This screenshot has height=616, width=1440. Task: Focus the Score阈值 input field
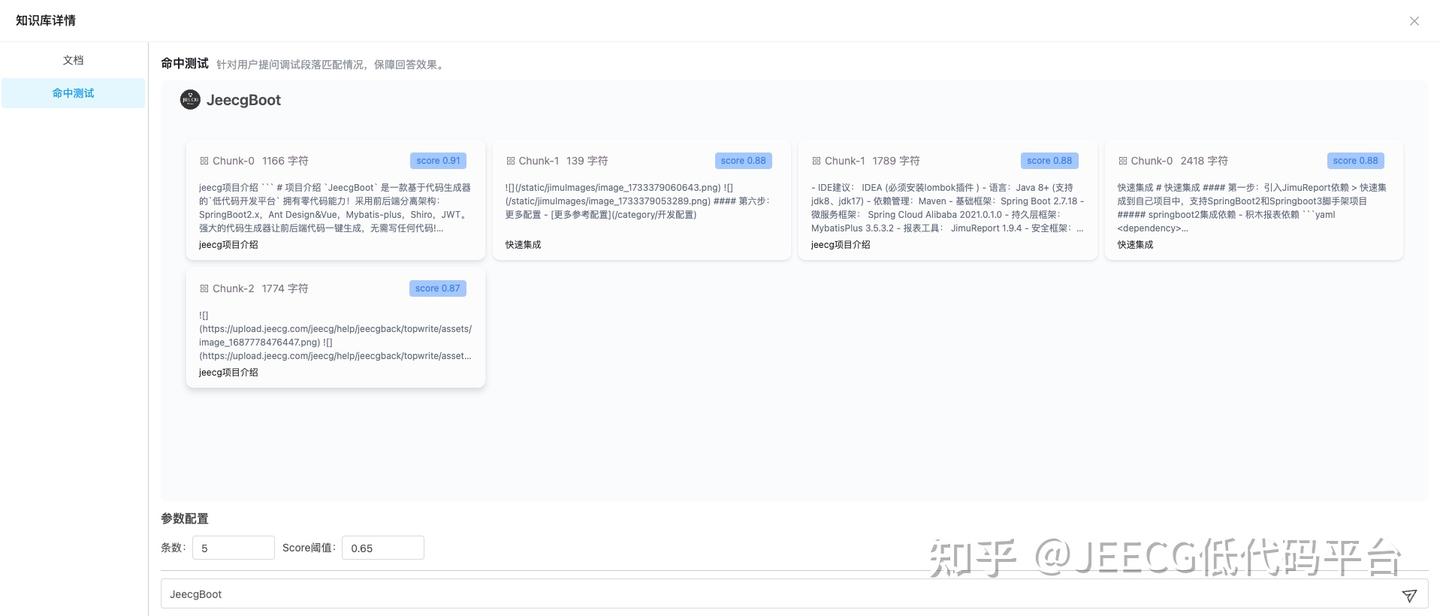383,548
